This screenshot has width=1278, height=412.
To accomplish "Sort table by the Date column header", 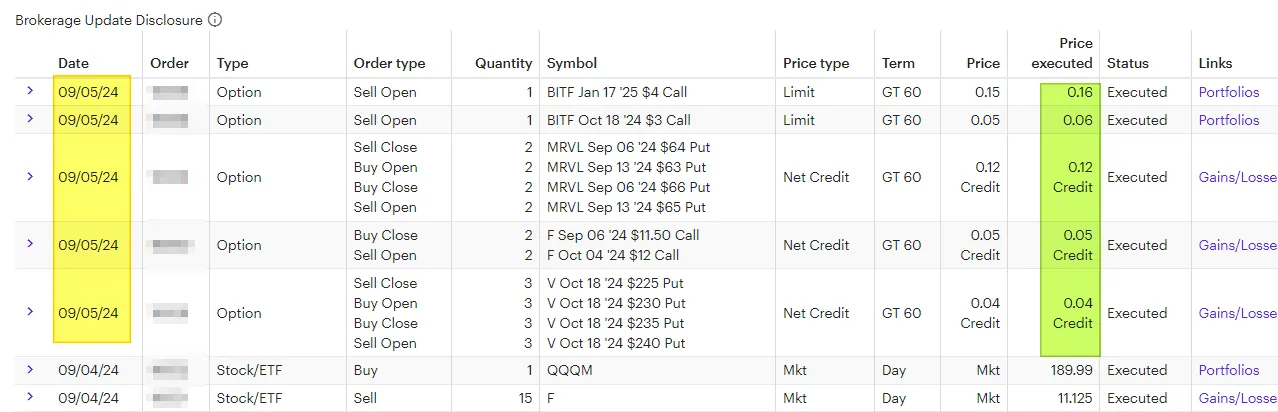I will 73,63.
